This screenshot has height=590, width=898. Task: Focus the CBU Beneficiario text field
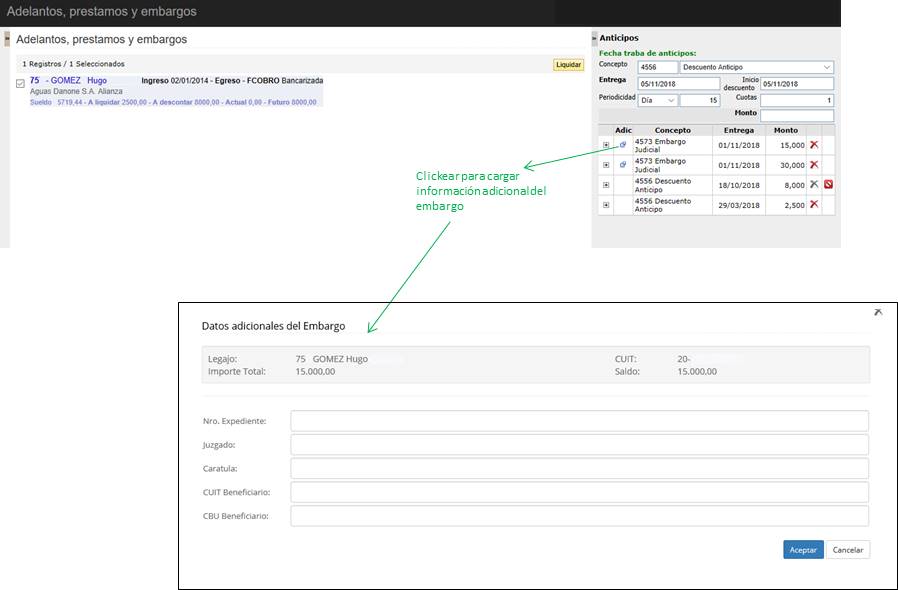[579, 516]
